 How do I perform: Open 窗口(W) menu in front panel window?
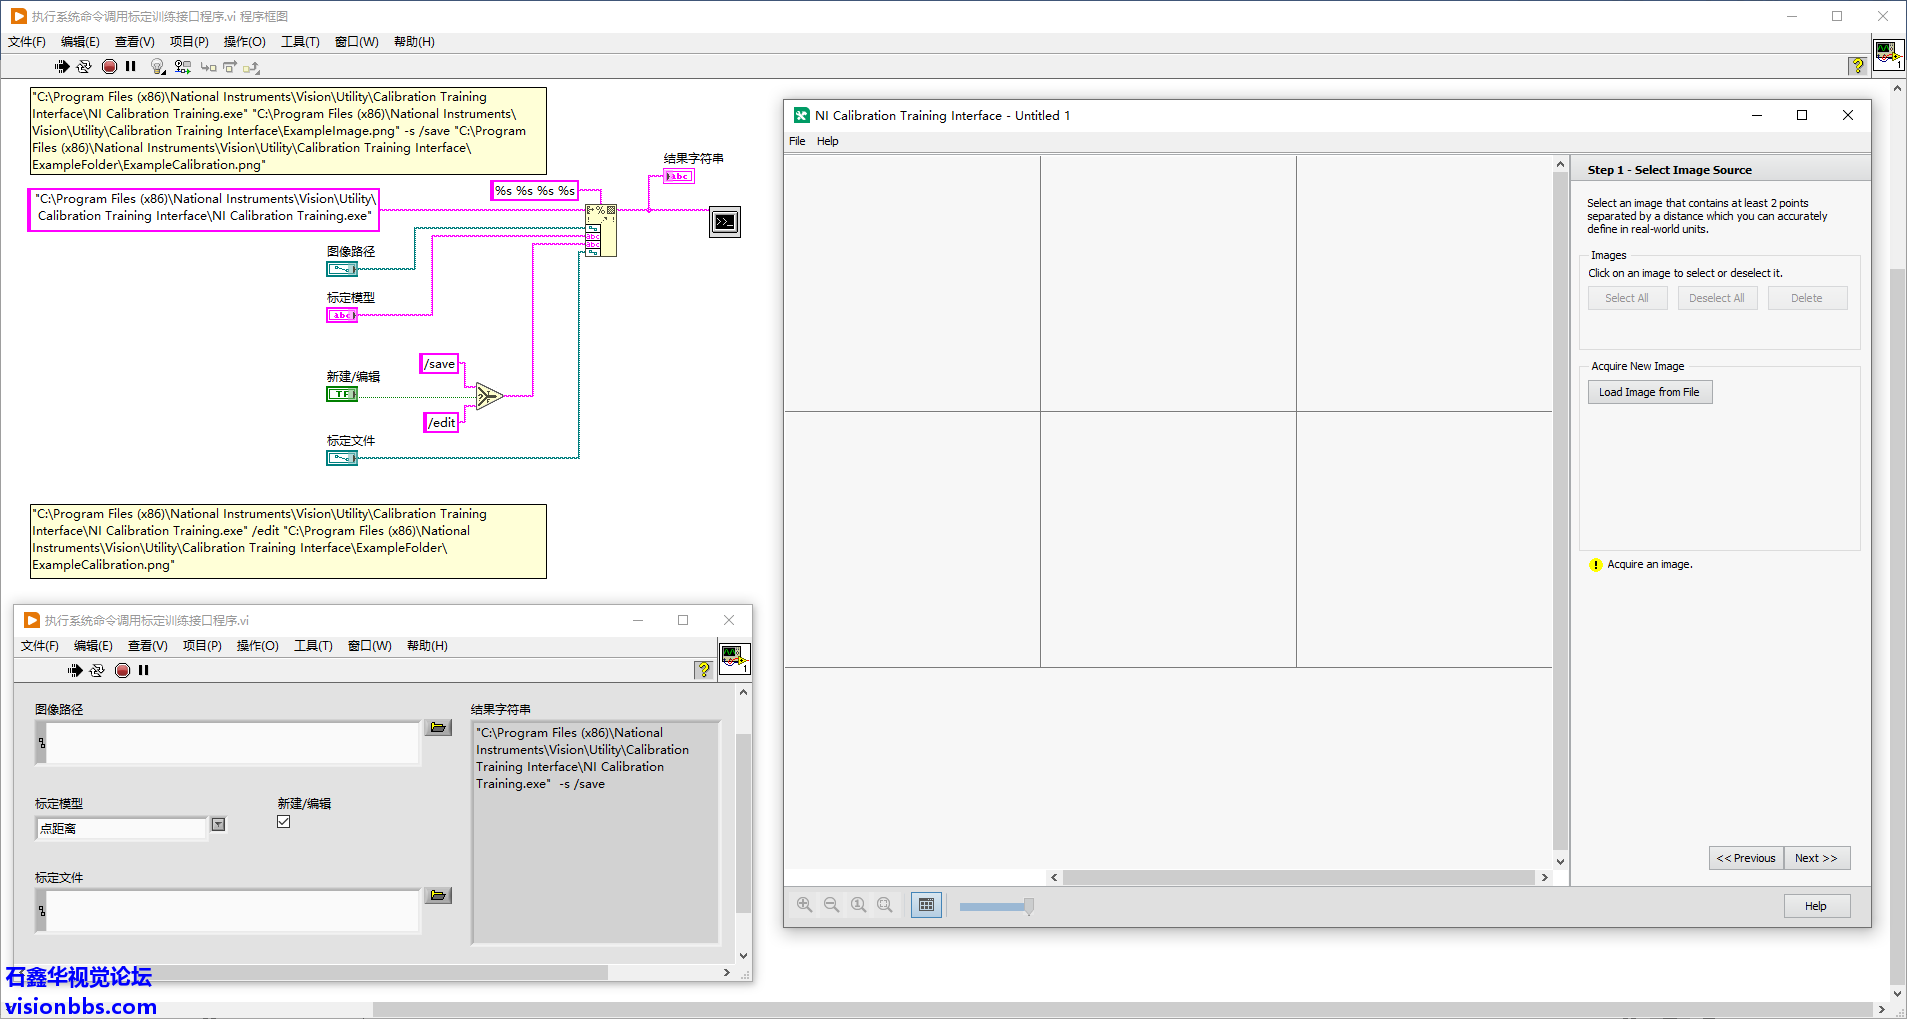(x=369, y=646)
